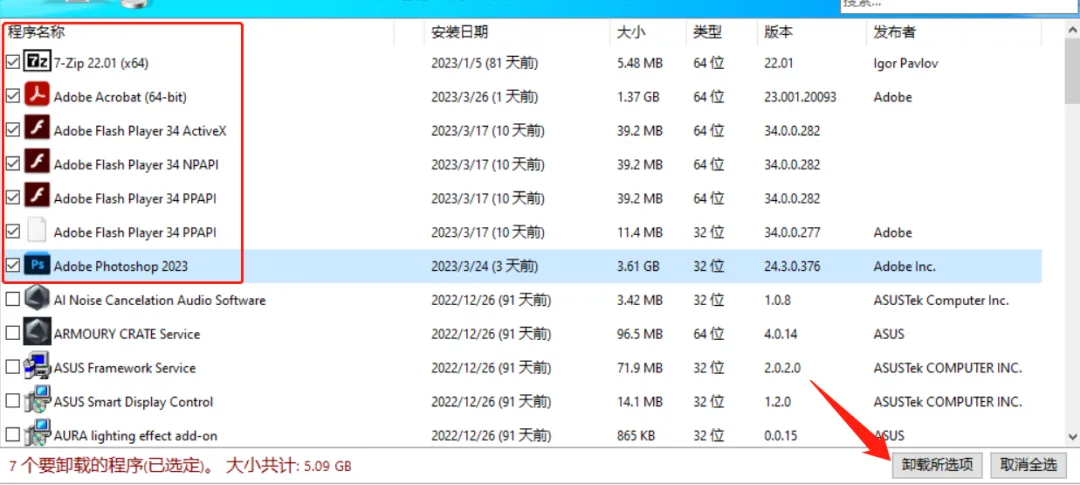Click the ASUS Smart Display Control icon
Screen dimensions: 1080x485
point(37,401)
